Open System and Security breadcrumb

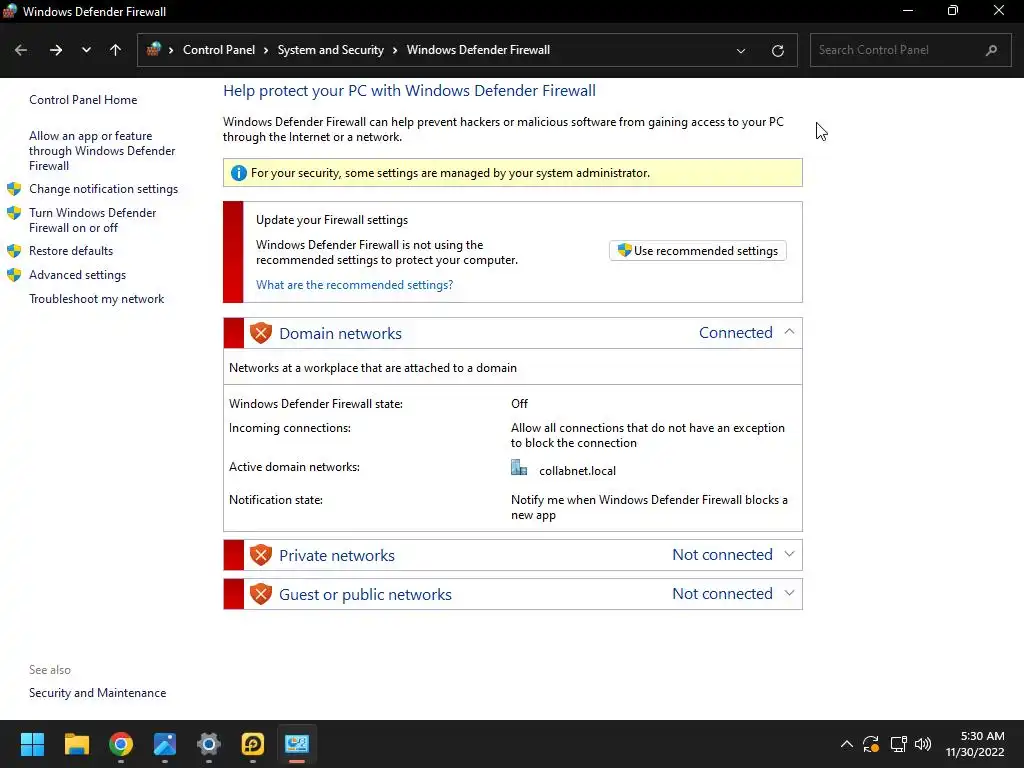coord(330,50)
